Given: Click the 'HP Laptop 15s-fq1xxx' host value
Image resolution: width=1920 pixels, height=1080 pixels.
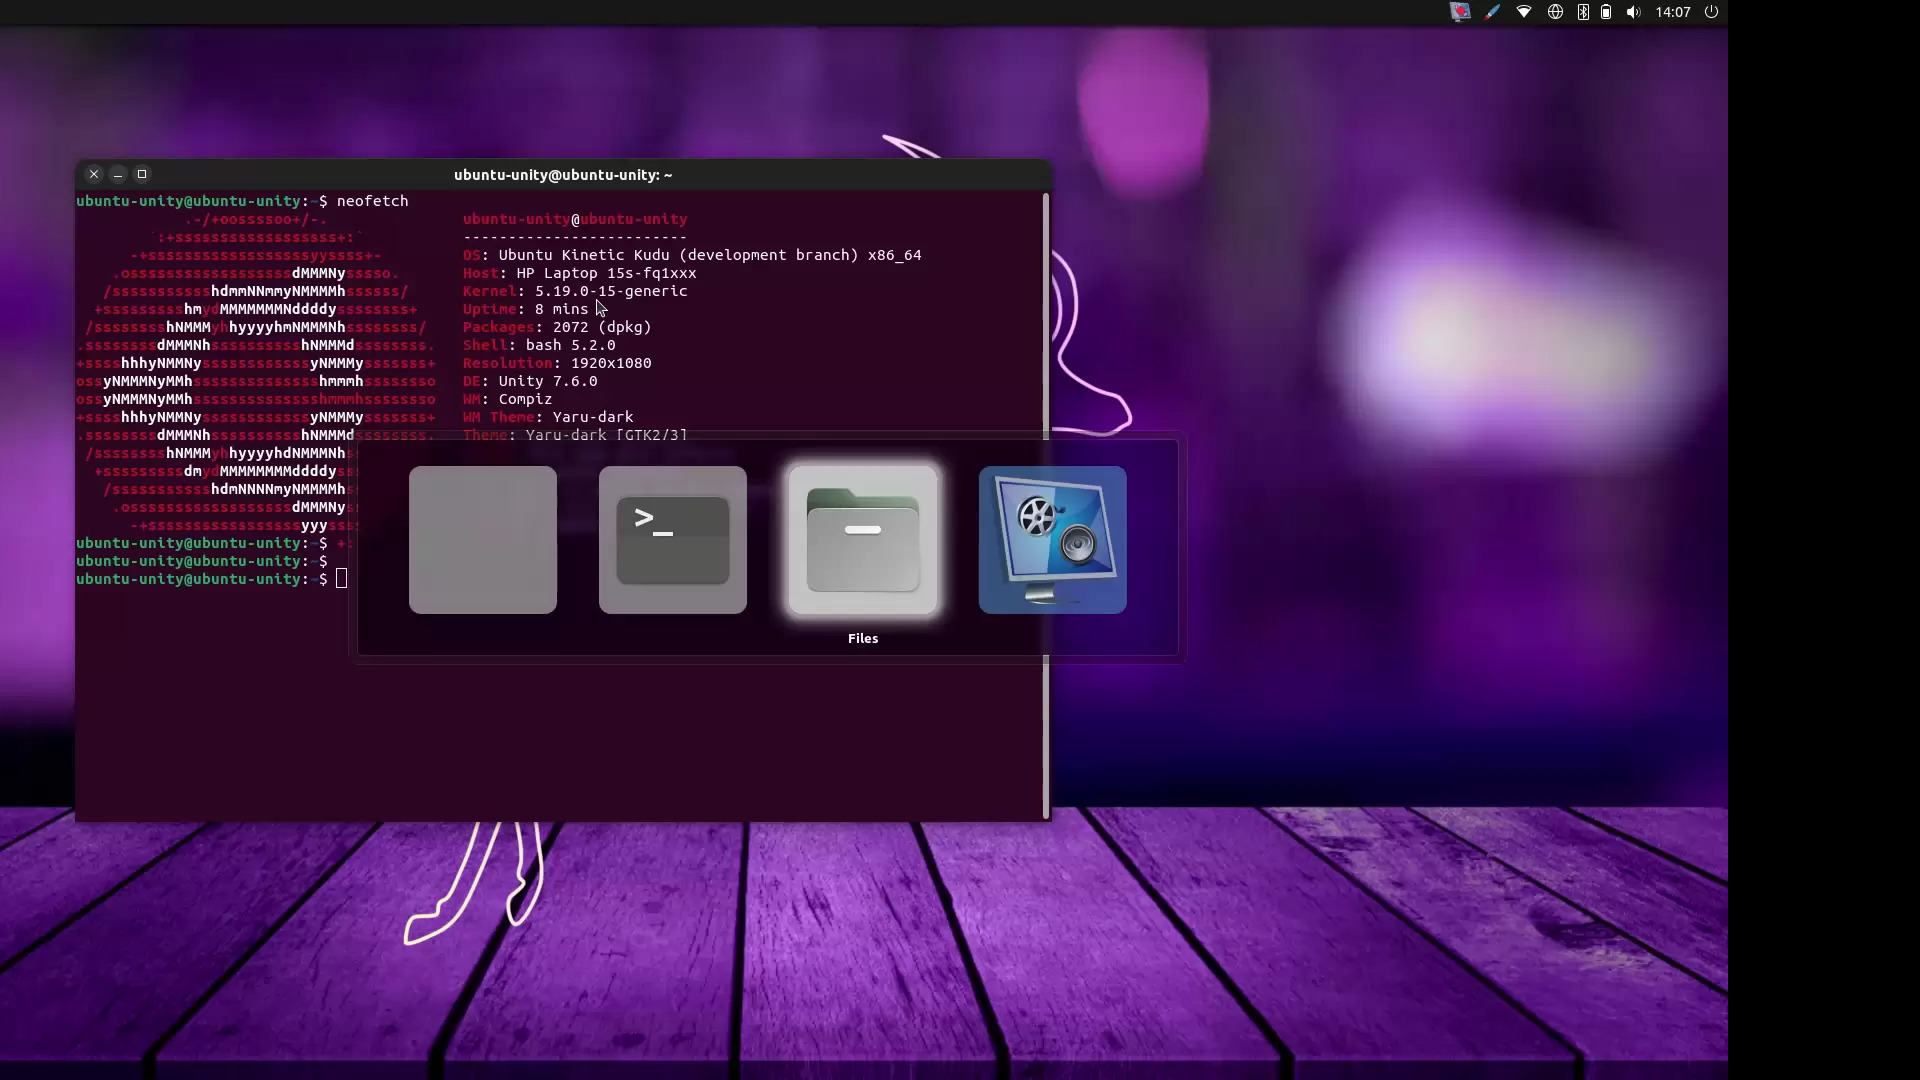Looking at the screenshot, I should (x=607, y=273).
